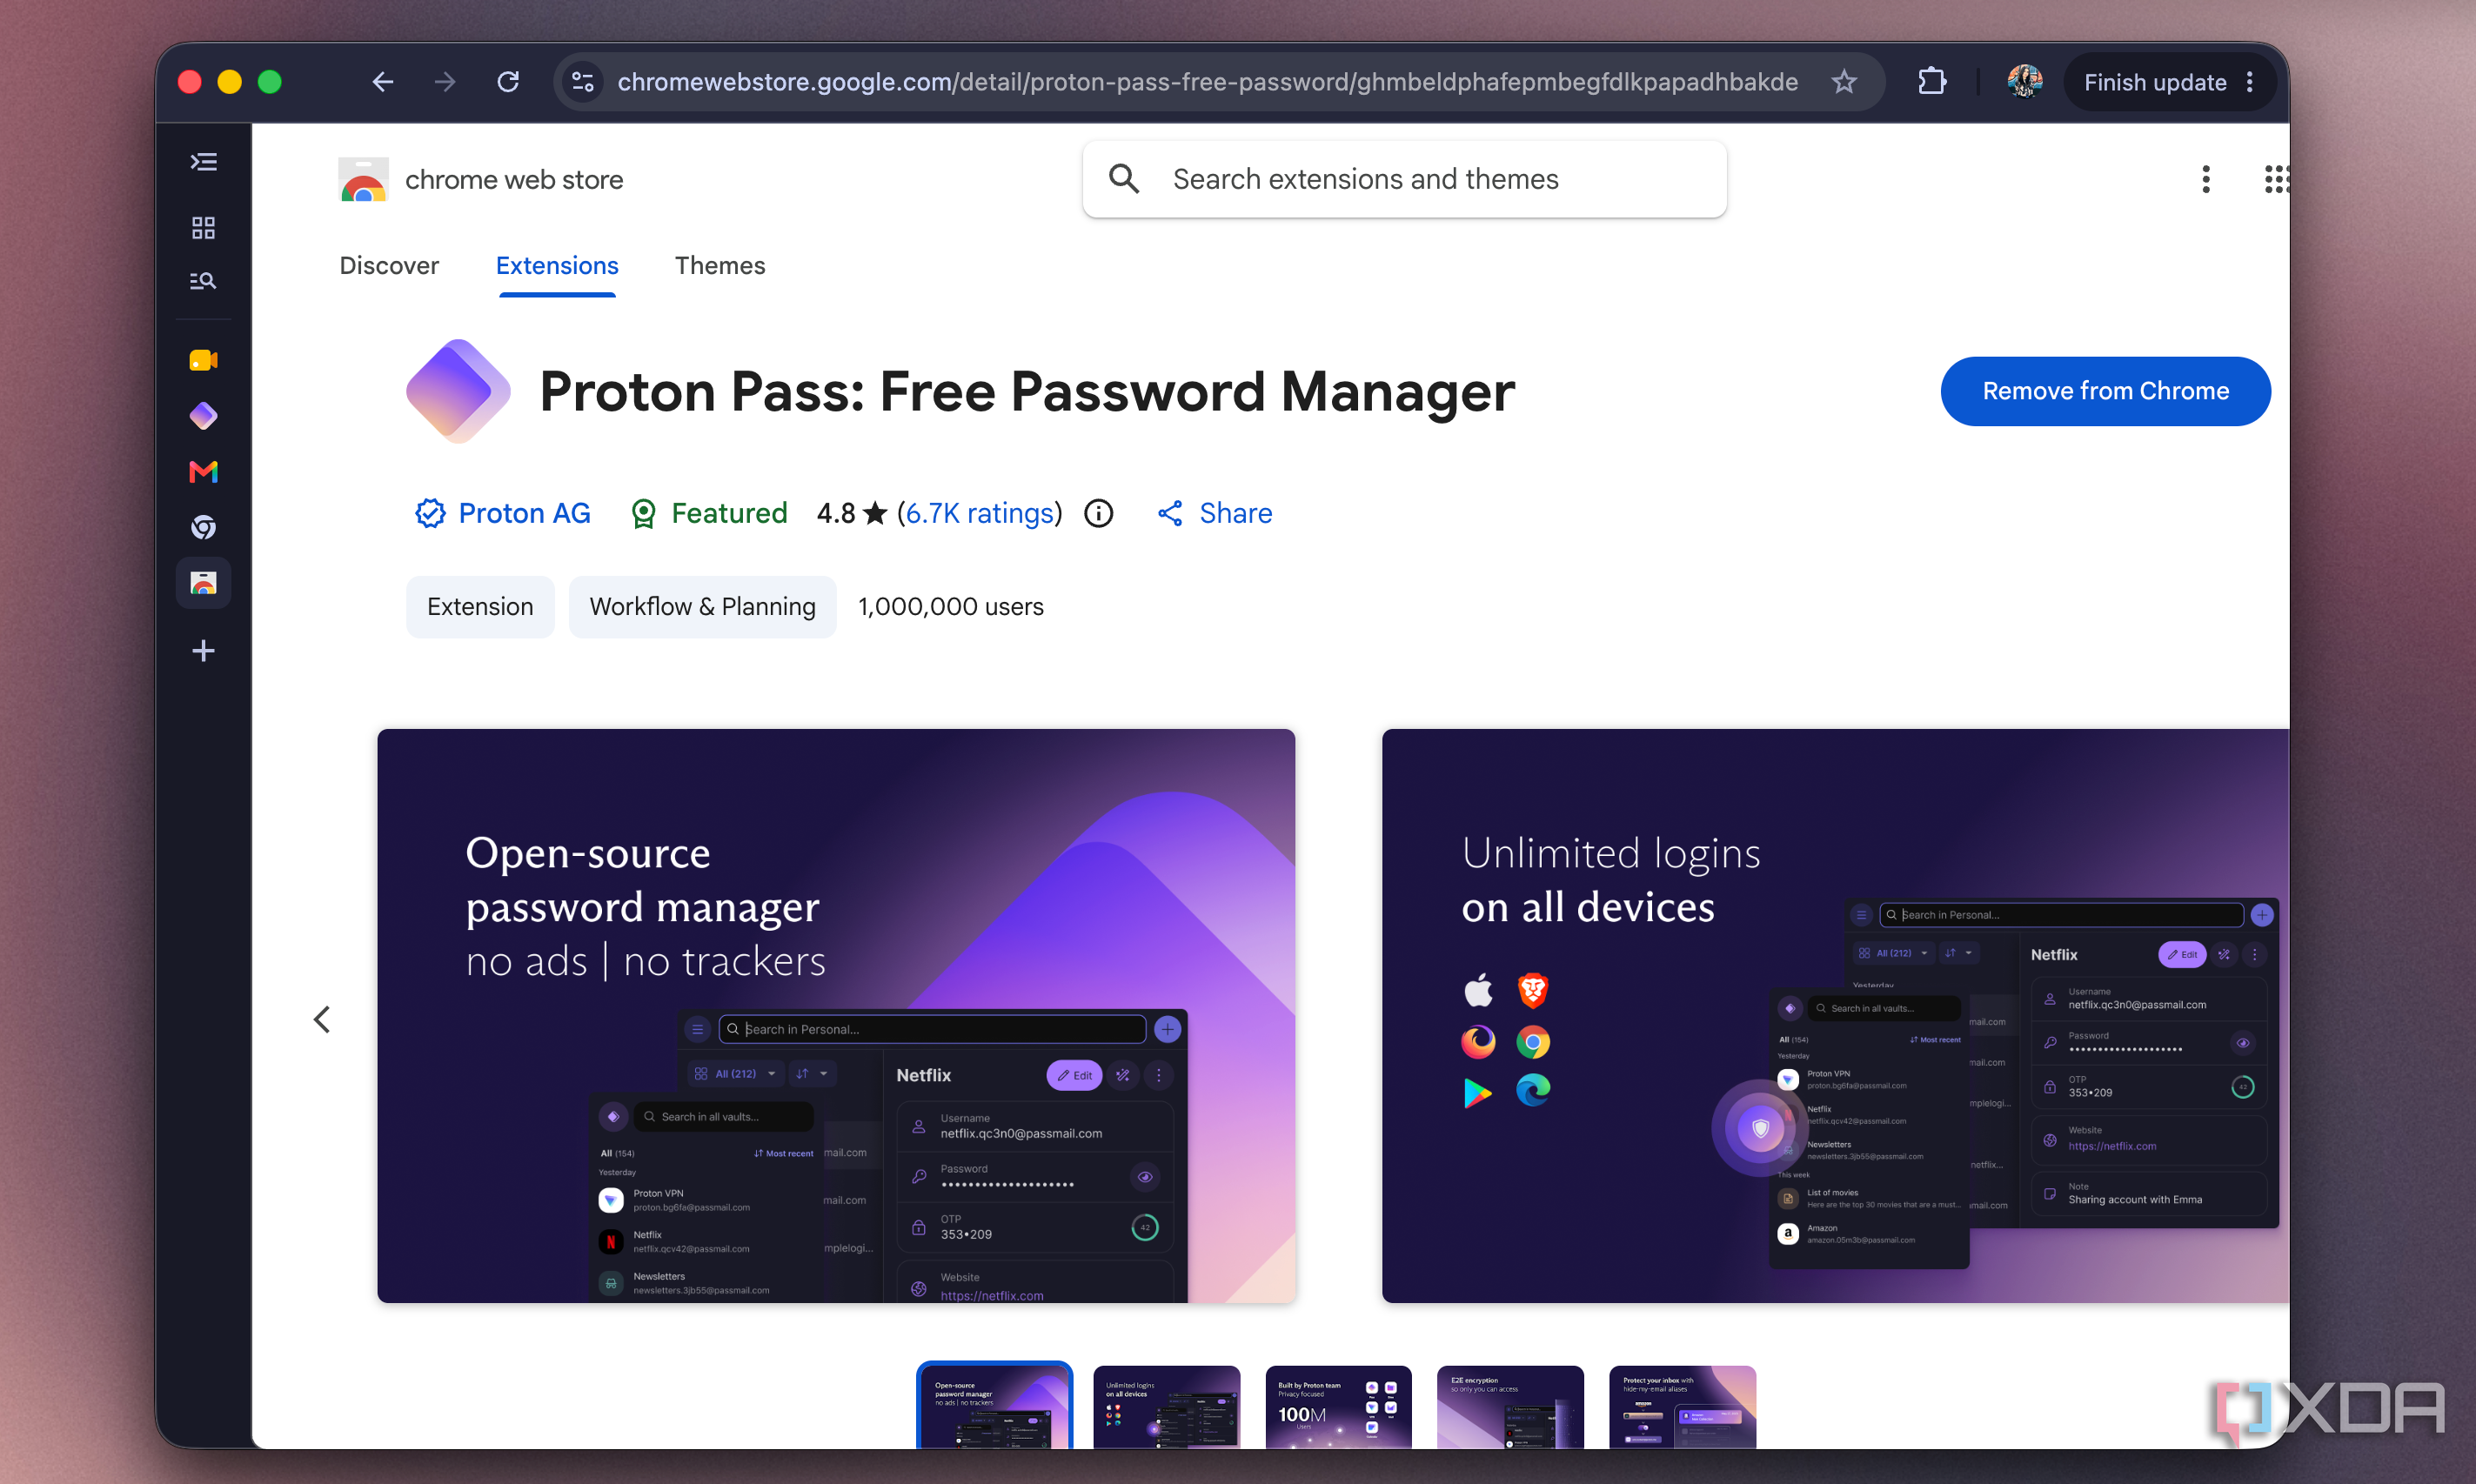Screen dimensions: 2476x1484
Task: Focus the Search extensions and themes field
Action: (x=1404, y=179)
